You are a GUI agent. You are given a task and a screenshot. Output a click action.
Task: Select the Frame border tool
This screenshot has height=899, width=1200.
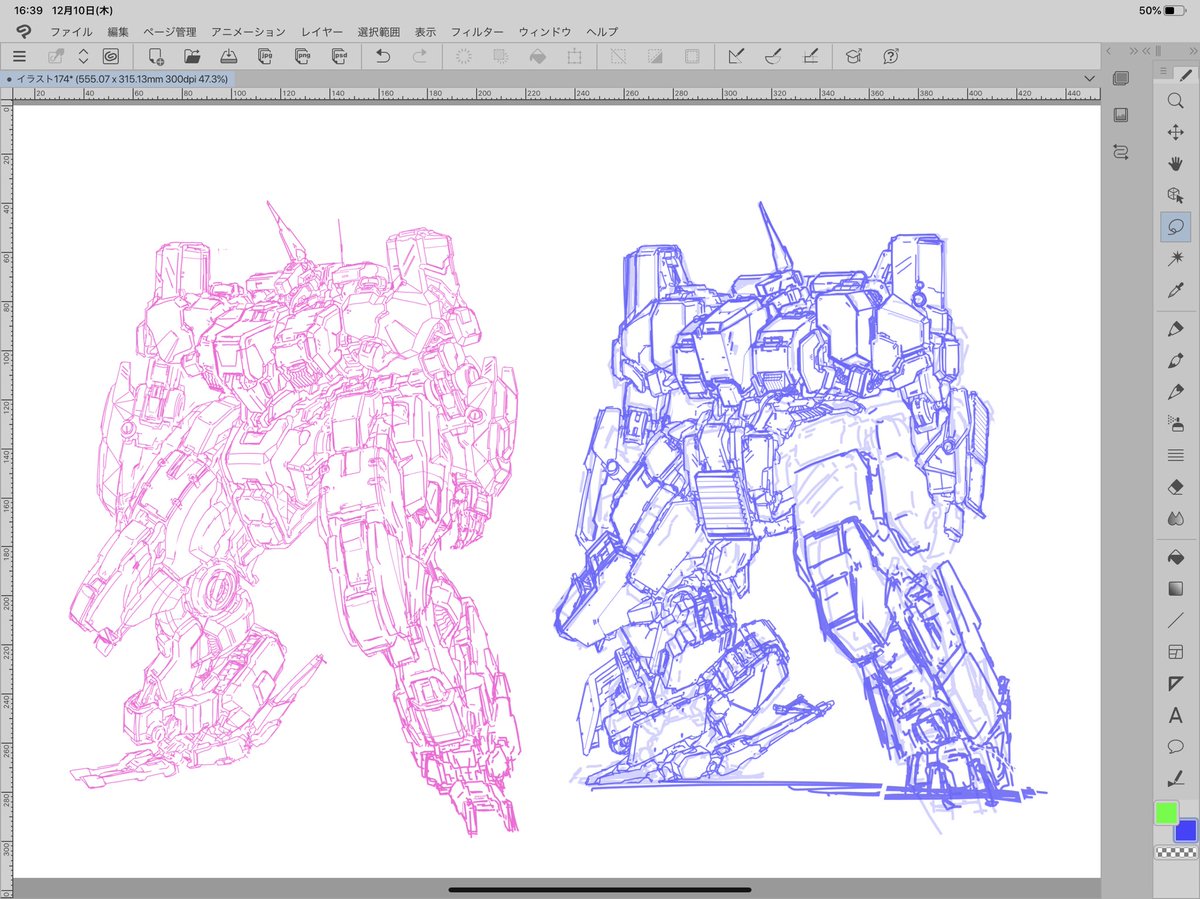coord(1175,652)
